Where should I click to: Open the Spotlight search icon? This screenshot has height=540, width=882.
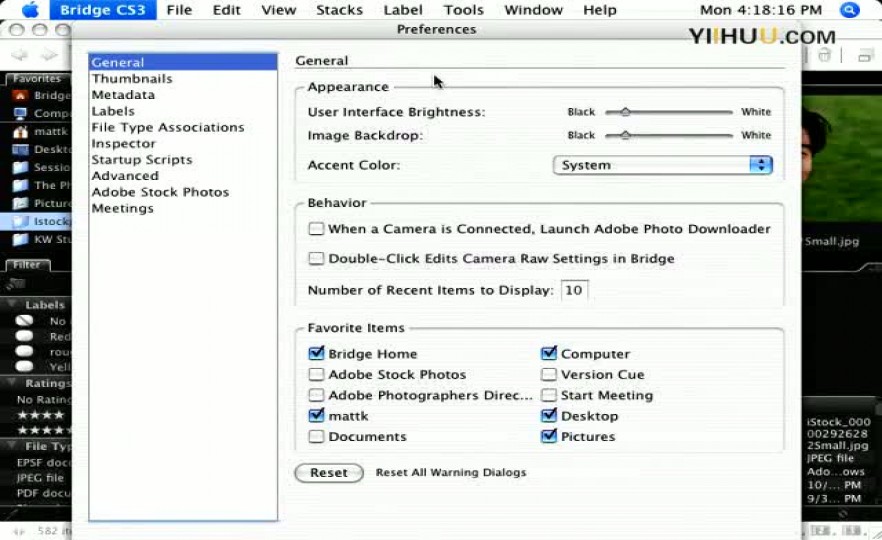tap(849, 10)
